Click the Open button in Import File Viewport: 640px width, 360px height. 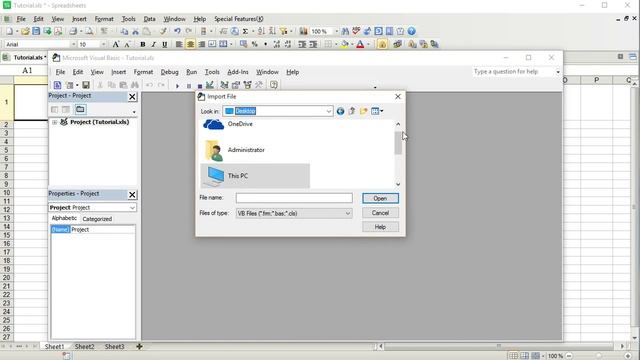380,198
